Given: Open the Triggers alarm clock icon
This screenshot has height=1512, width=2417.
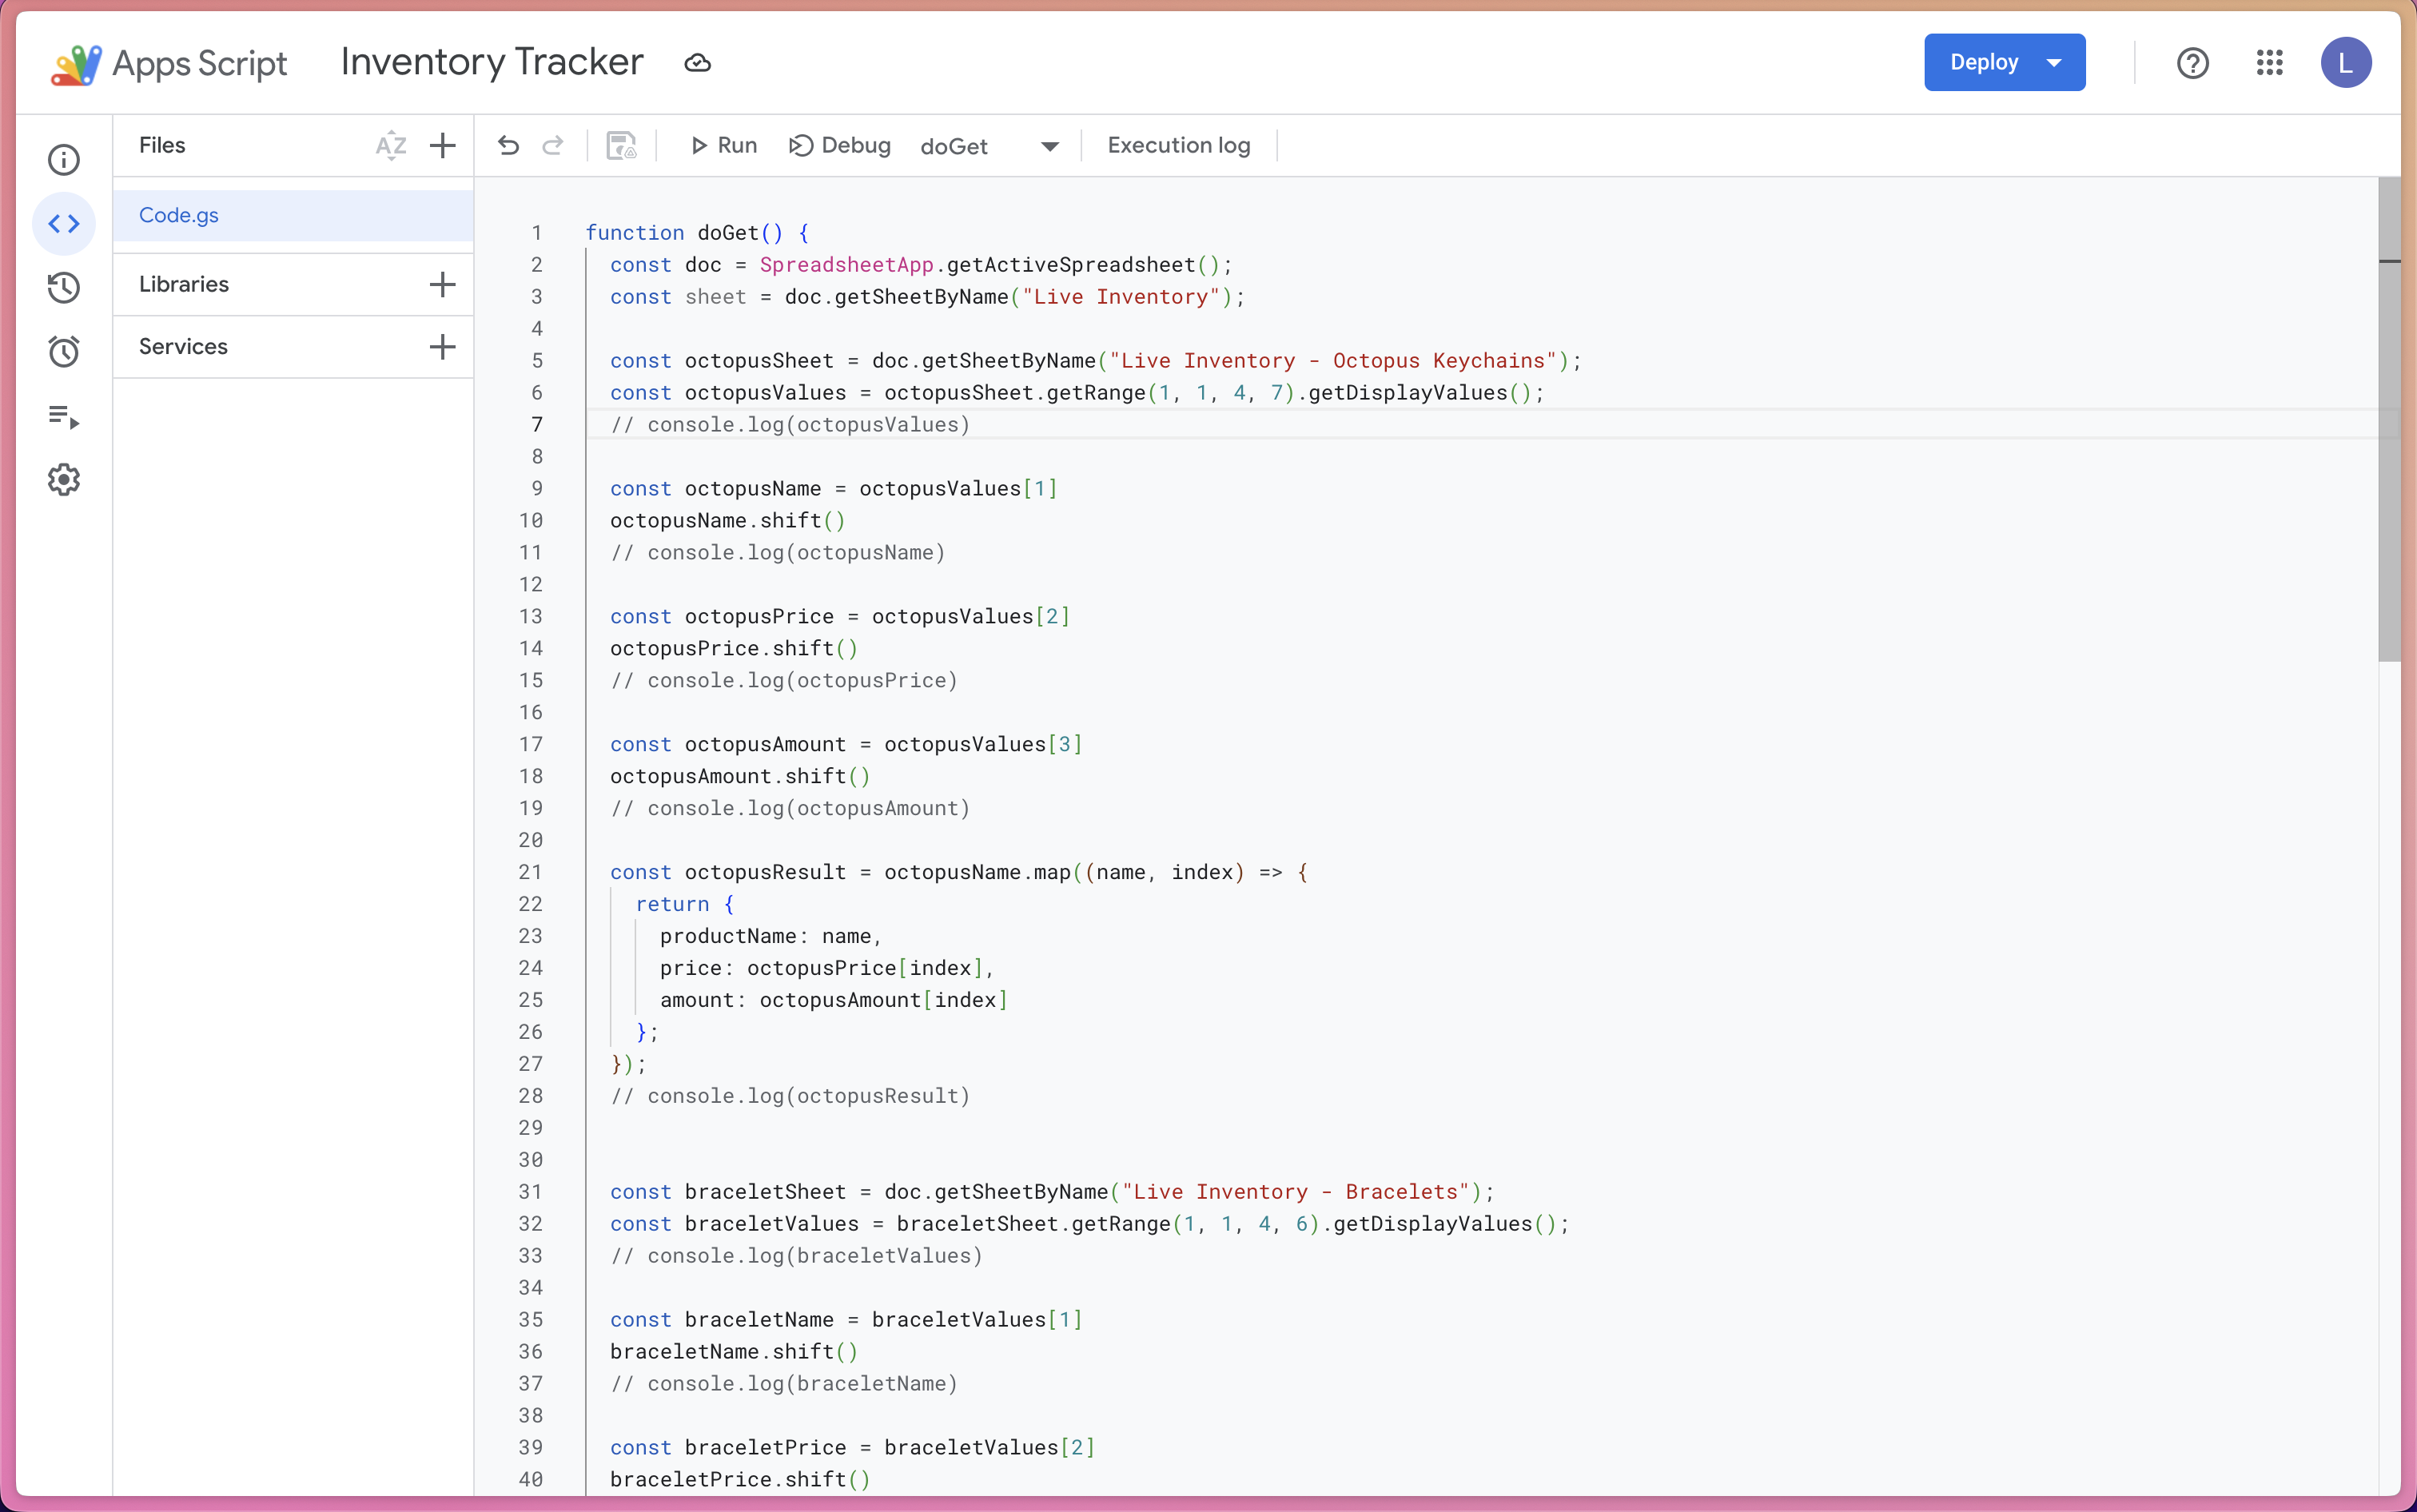Looking at the screenshot, I should (x=64, y=352).
